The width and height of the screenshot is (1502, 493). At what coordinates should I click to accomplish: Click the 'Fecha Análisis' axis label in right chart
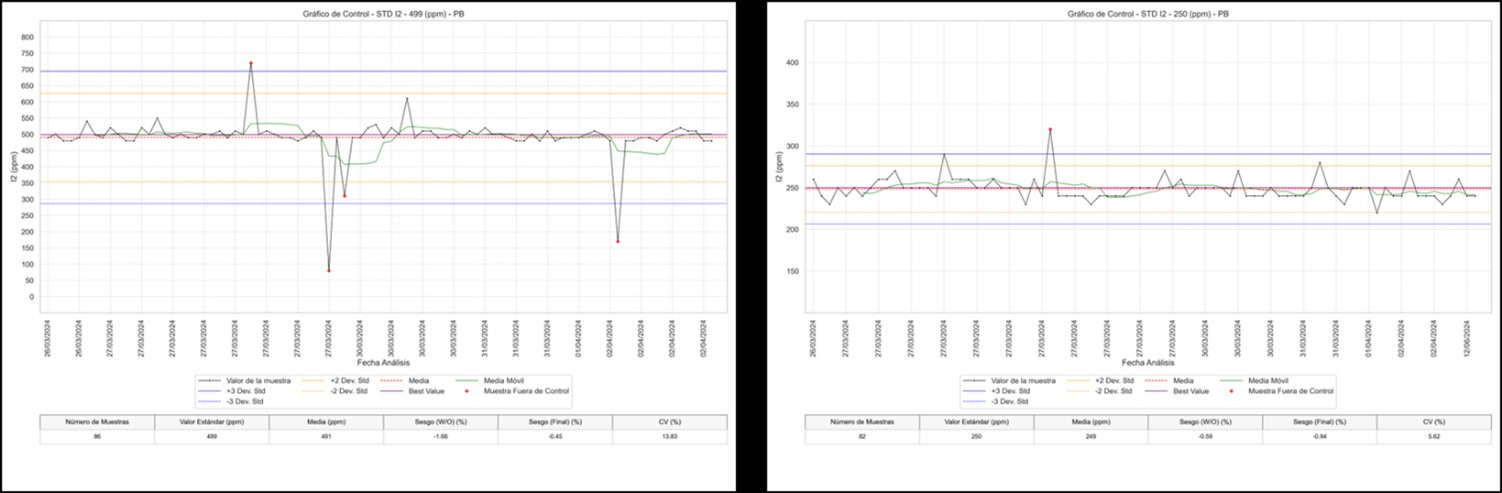click(x=1146, y=362)
